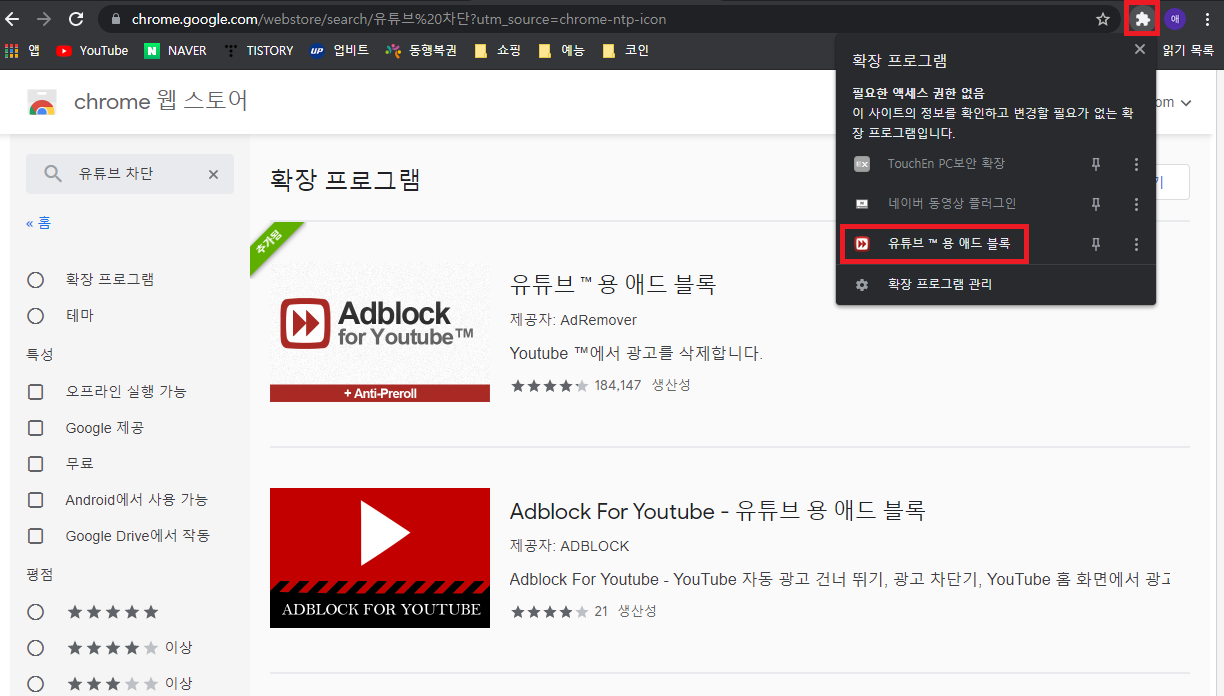Open the 읽기 목록 reading list

point(1187,50)
